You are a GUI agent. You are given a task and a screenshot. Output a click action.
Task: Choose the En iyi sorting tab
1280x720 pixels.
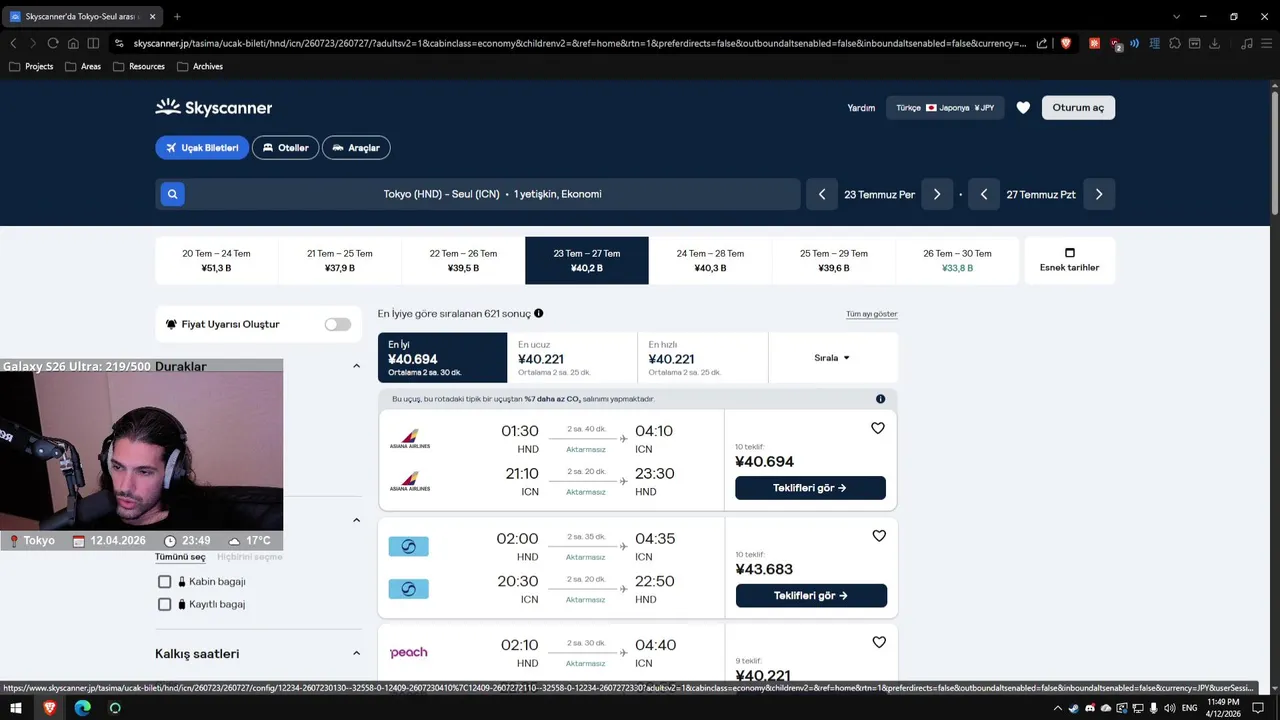(442, 357)
